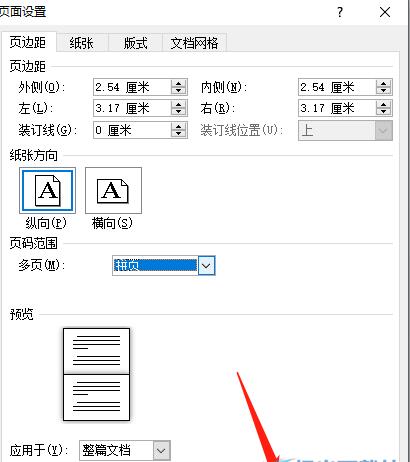Open the multiple pages dropdown
410x462 pixels.
click(x=206, y=266)
